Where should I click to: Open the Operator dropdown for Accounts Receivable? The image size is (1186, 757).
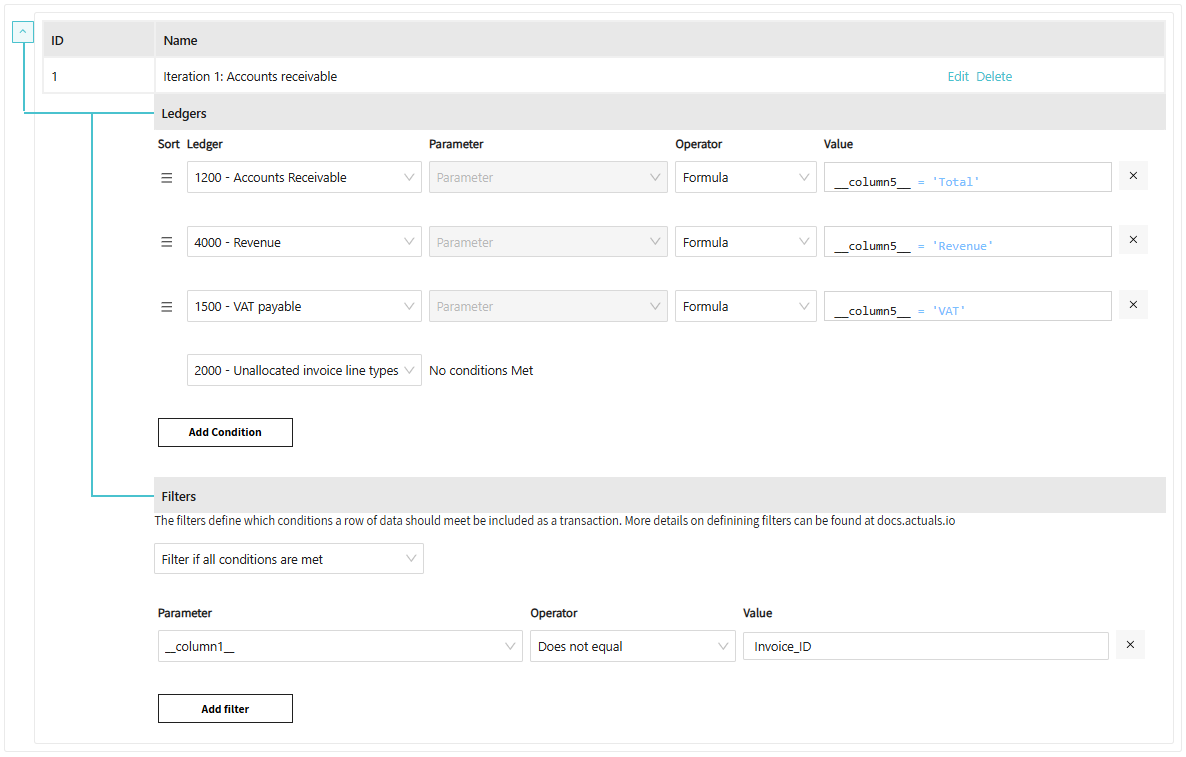(x=746, y=178)
